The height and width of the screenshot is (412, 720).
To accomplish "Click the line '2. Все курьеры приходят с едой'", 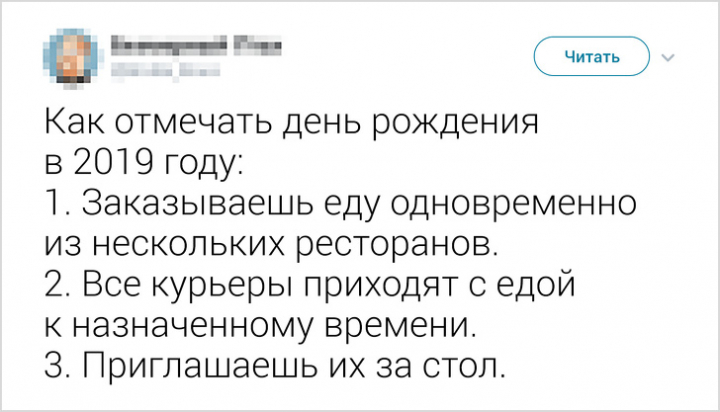I will pyautogui.click(x=310, y=285).
